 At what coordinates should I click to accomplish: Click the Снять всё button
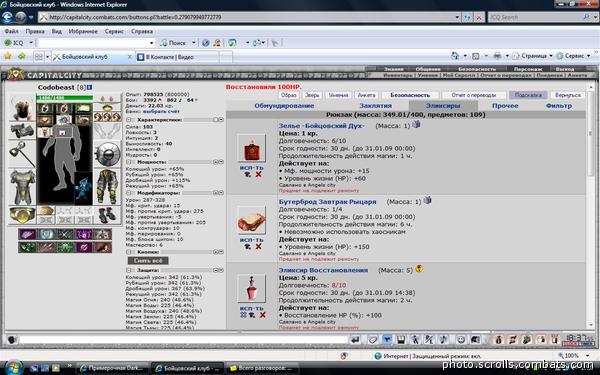point(148,261)
